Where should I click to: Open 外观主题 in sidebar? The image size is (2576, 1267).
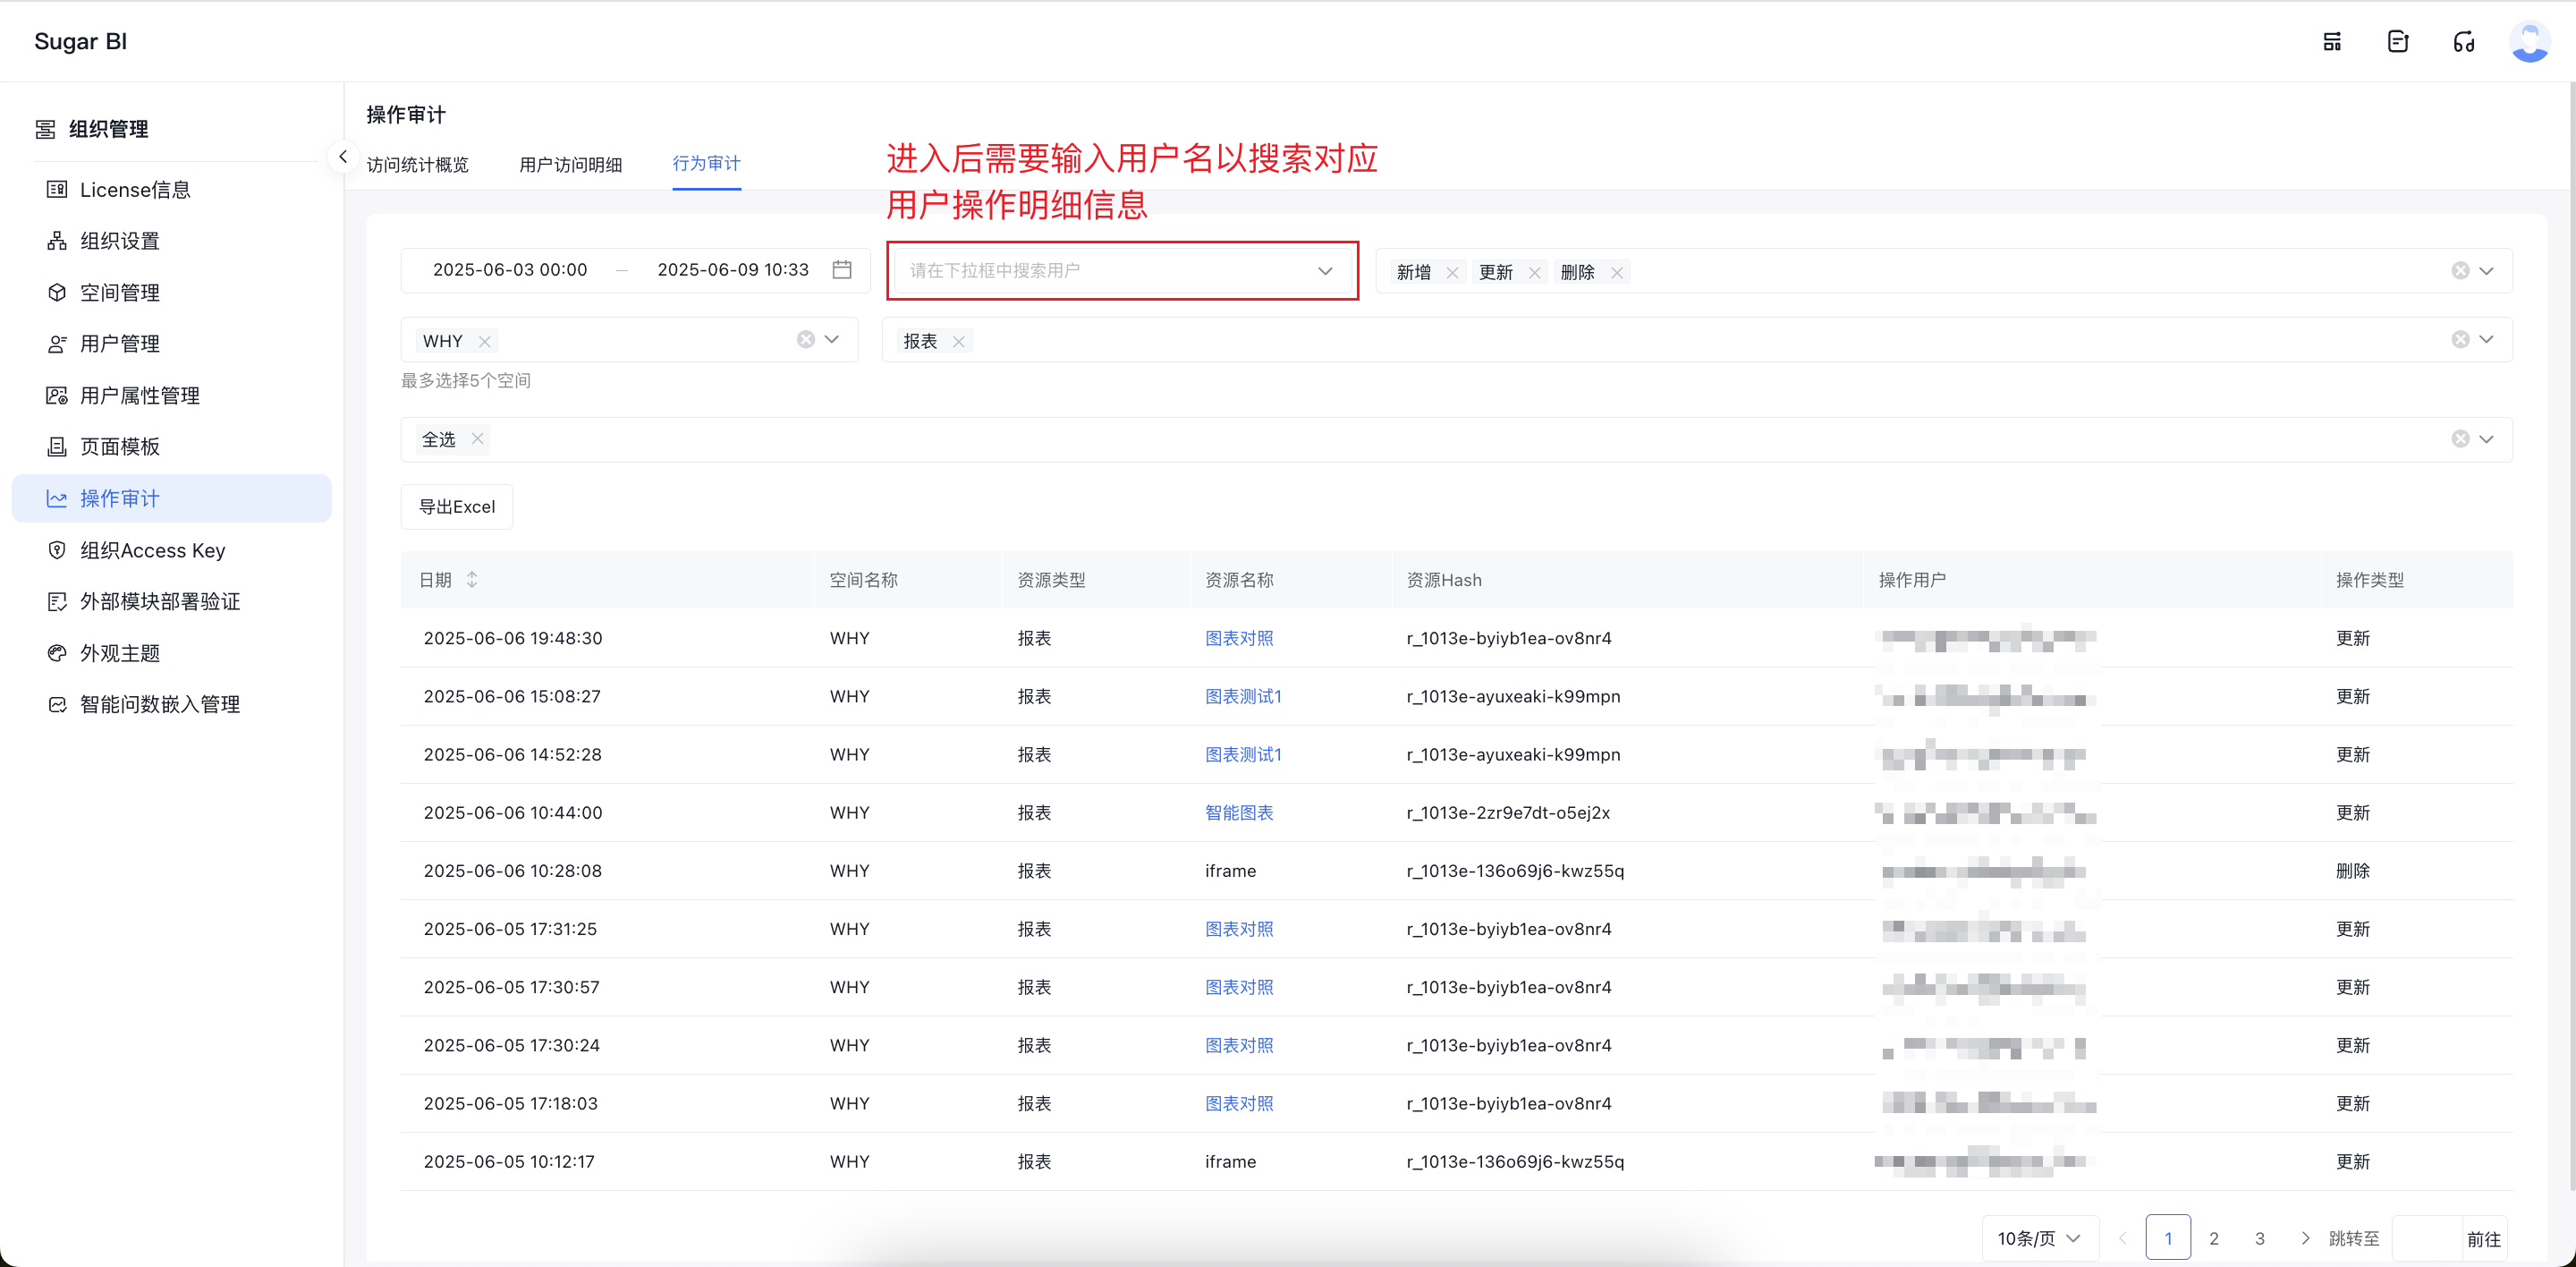pos(171,653)
